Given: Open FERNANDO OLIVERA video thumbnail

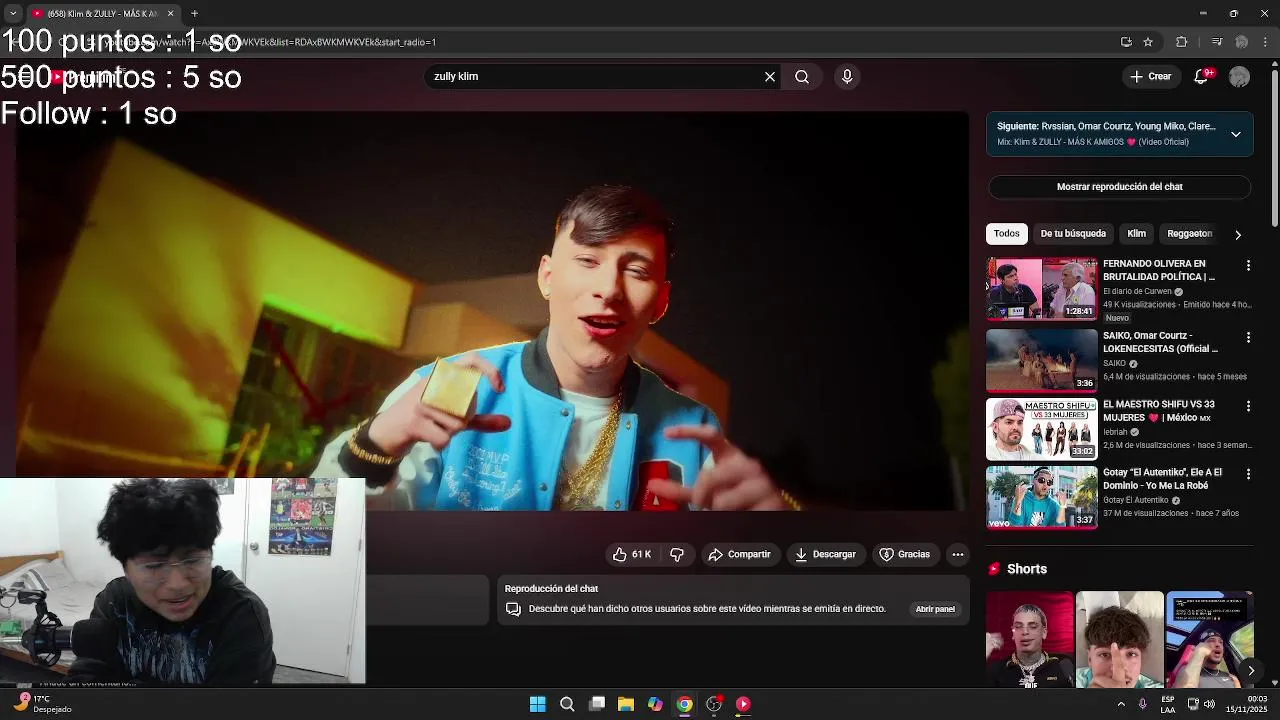Looking at the screenshot, I should (x=1042, y=289).
